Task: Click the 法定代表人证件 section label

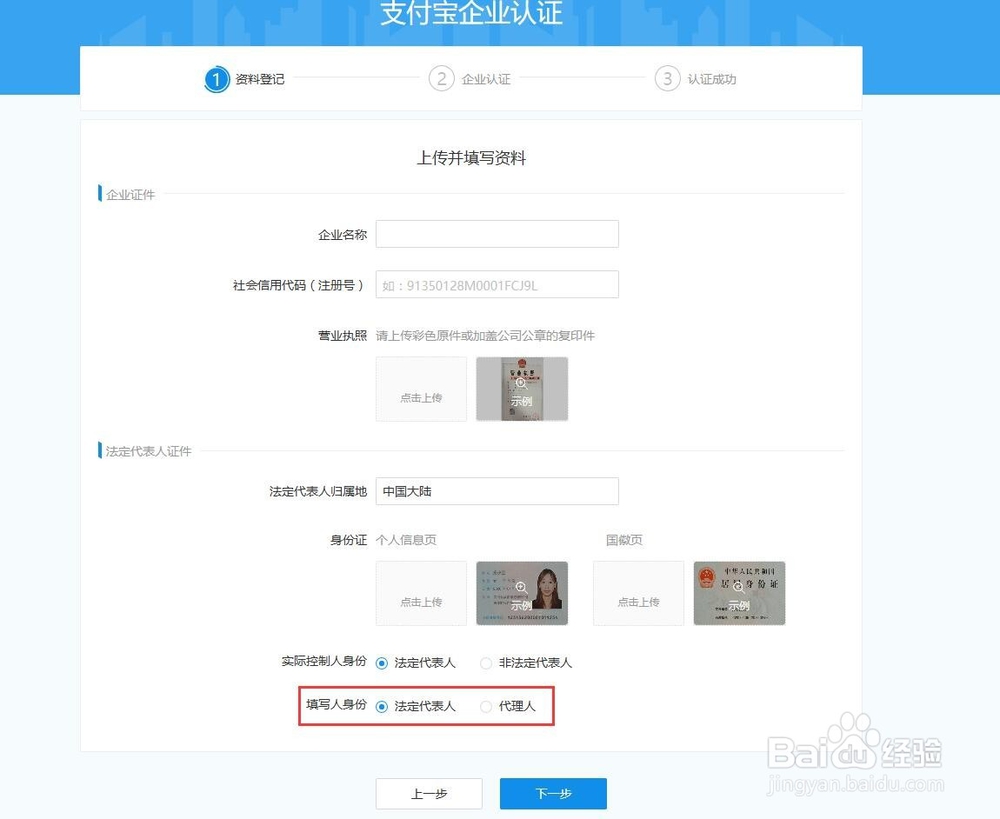Action: (x=149, y=452)
